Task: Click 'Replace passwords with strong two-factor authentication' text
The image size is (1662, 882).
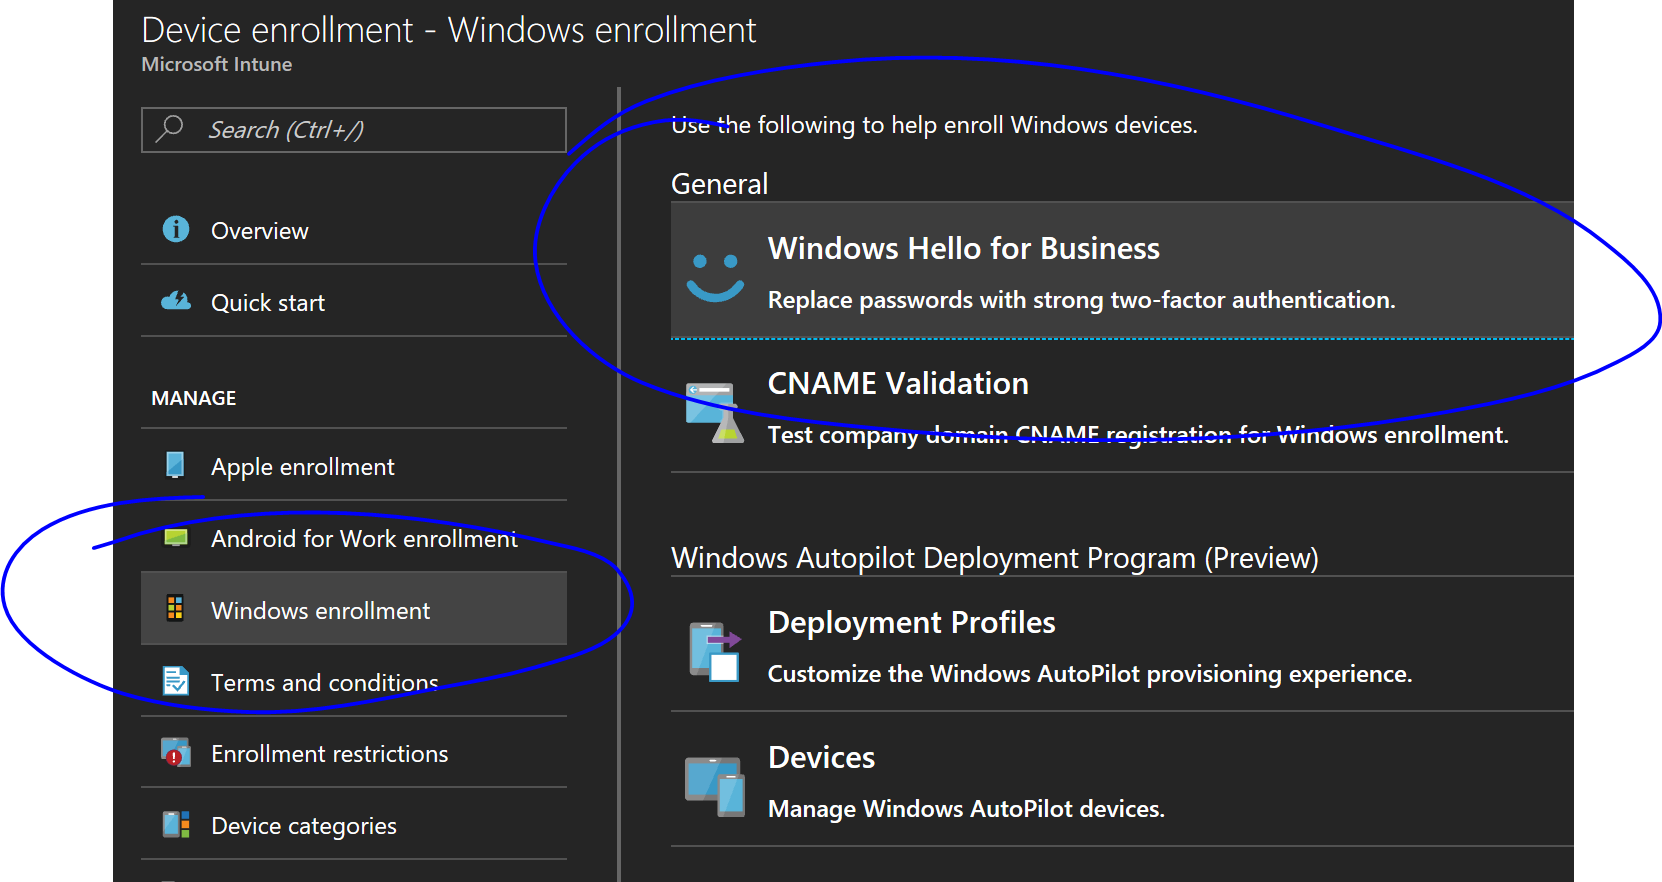Action: click(1081, 300)
